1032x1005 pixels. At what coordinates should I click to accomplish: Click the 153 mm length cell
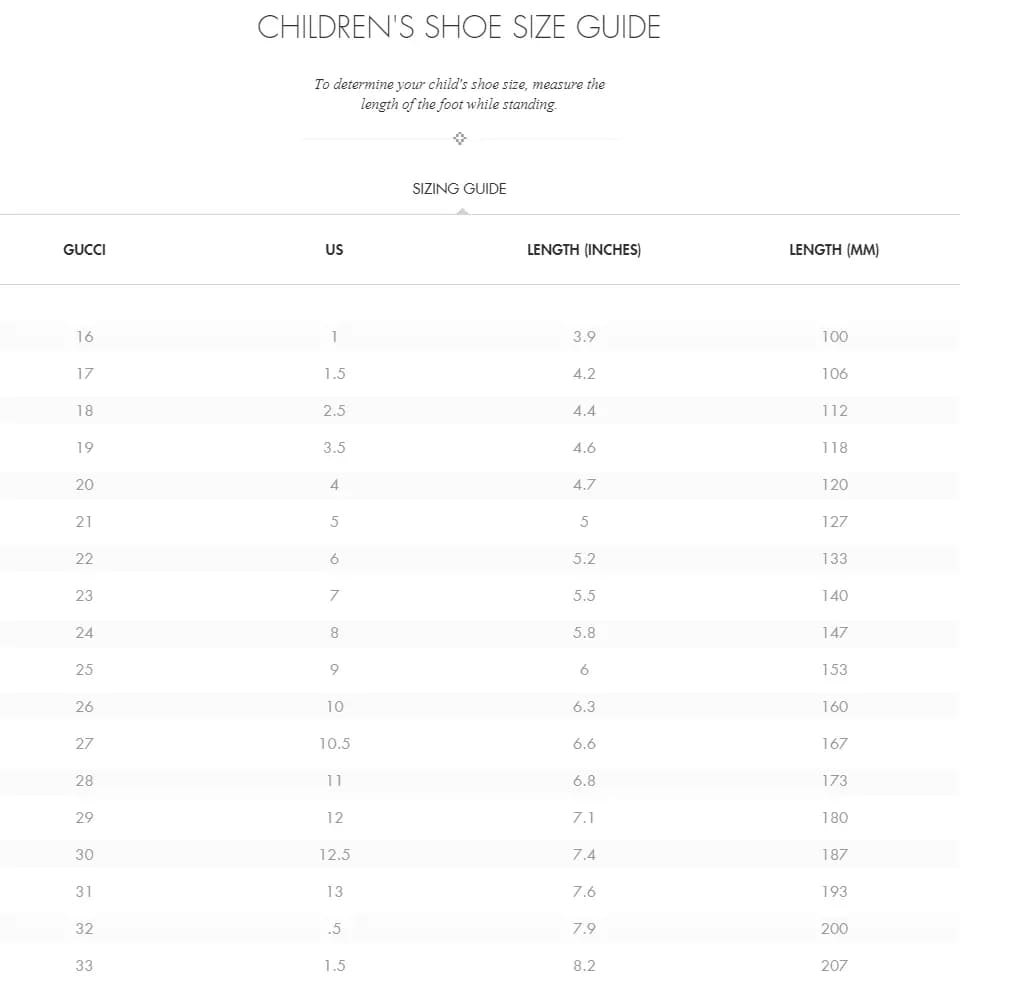tap(834, 669)
